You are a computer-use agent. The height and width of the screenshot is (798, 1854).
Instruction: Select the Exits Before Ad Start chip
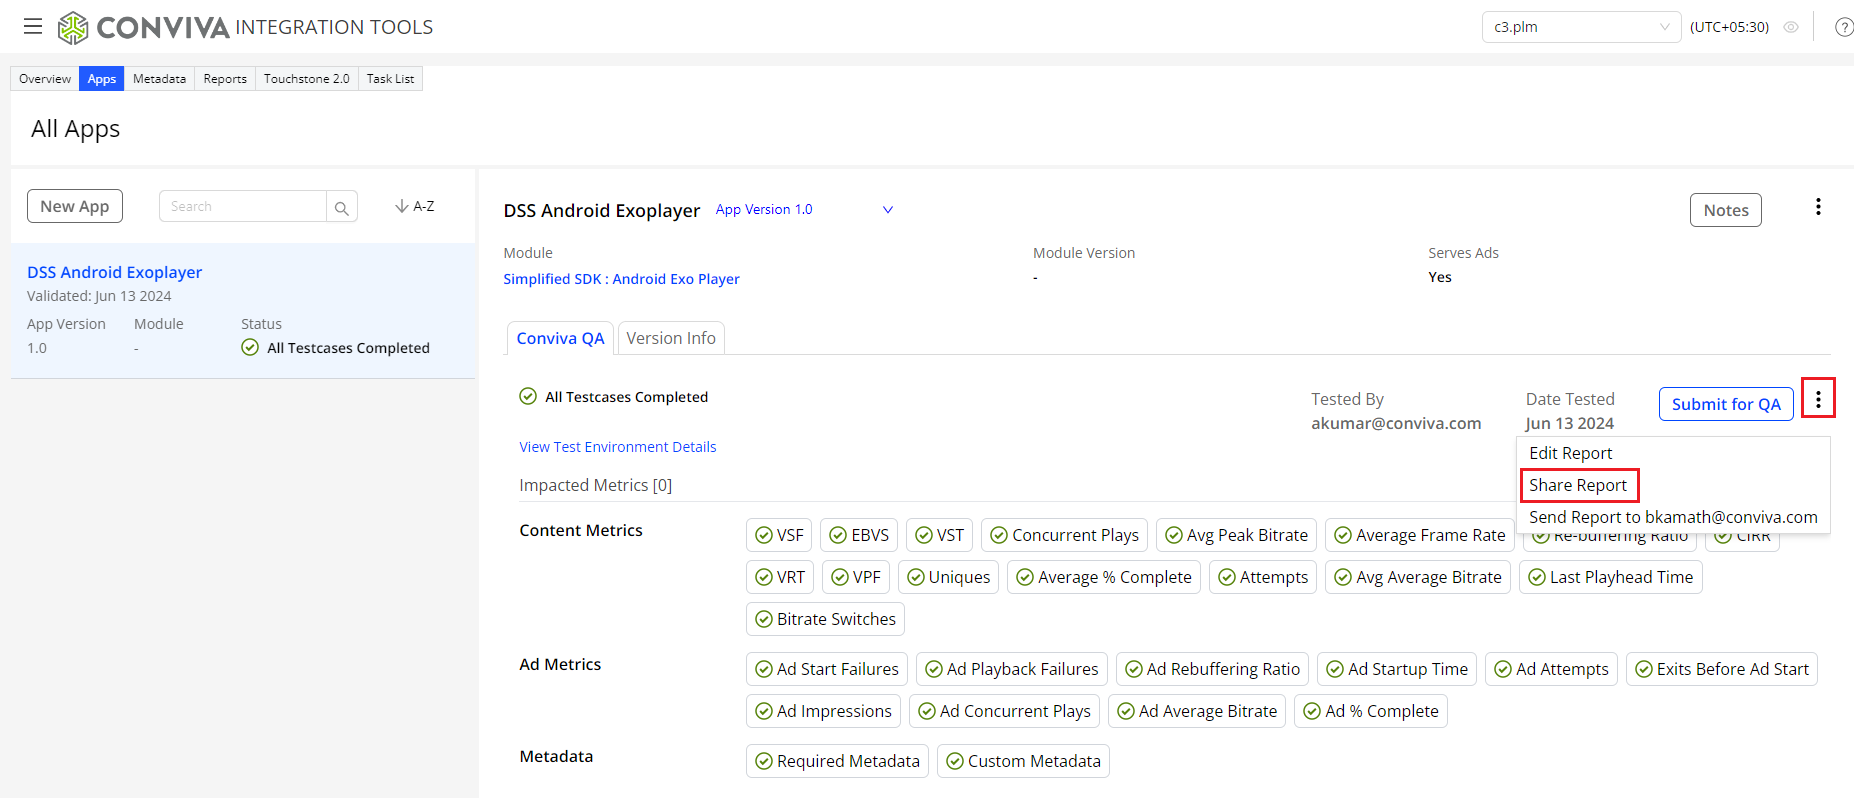click(1721, 669)
